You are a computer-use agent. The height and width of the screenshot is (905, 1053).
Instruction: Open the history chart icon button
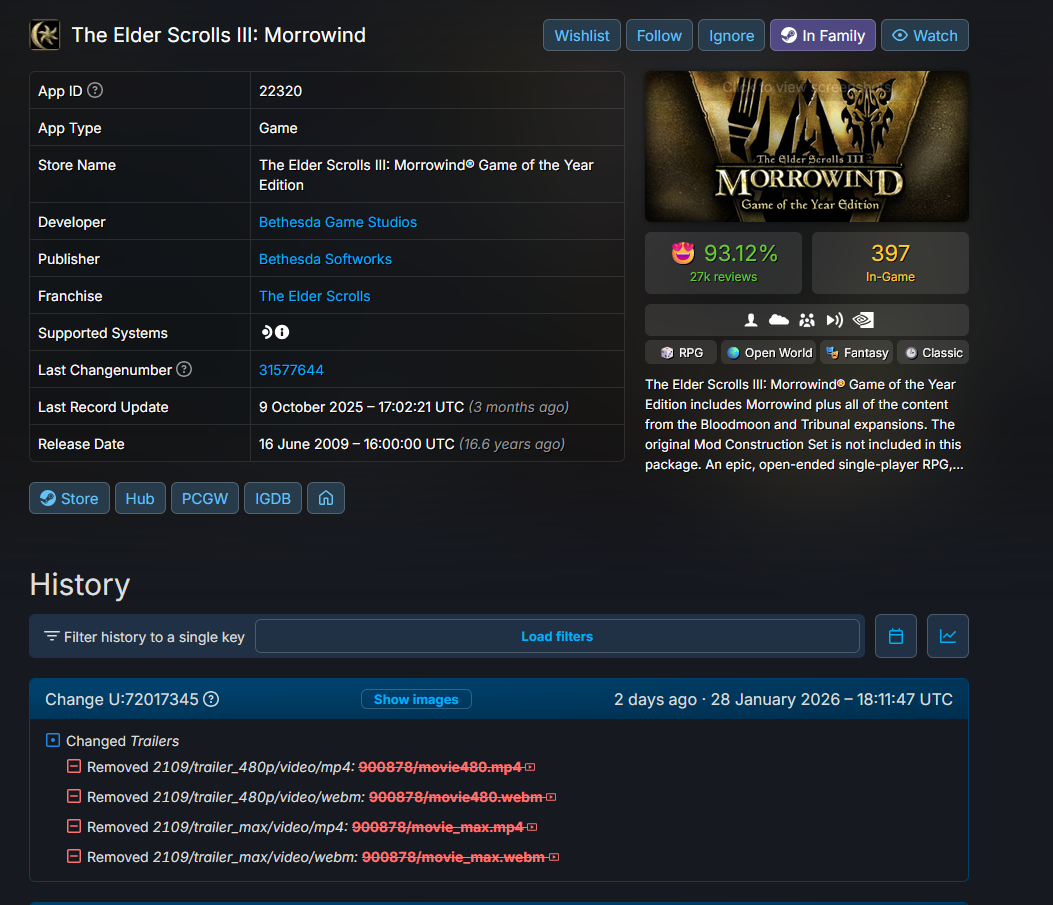[x=948, y=636]
